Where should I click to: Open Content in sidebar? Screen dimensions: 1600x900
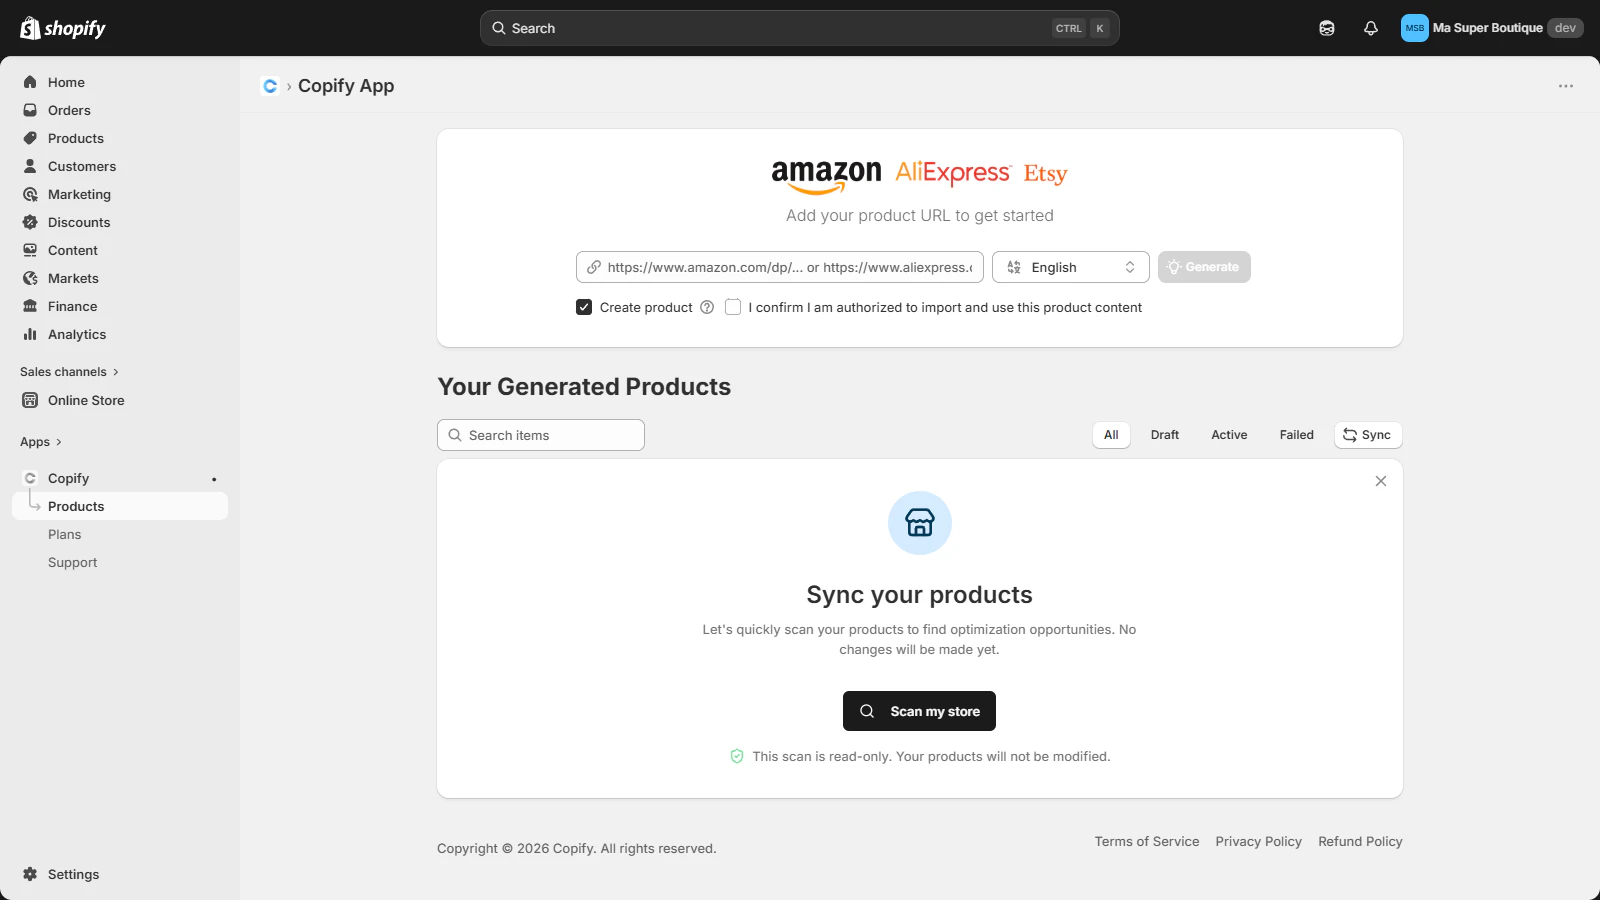(120, 250)
